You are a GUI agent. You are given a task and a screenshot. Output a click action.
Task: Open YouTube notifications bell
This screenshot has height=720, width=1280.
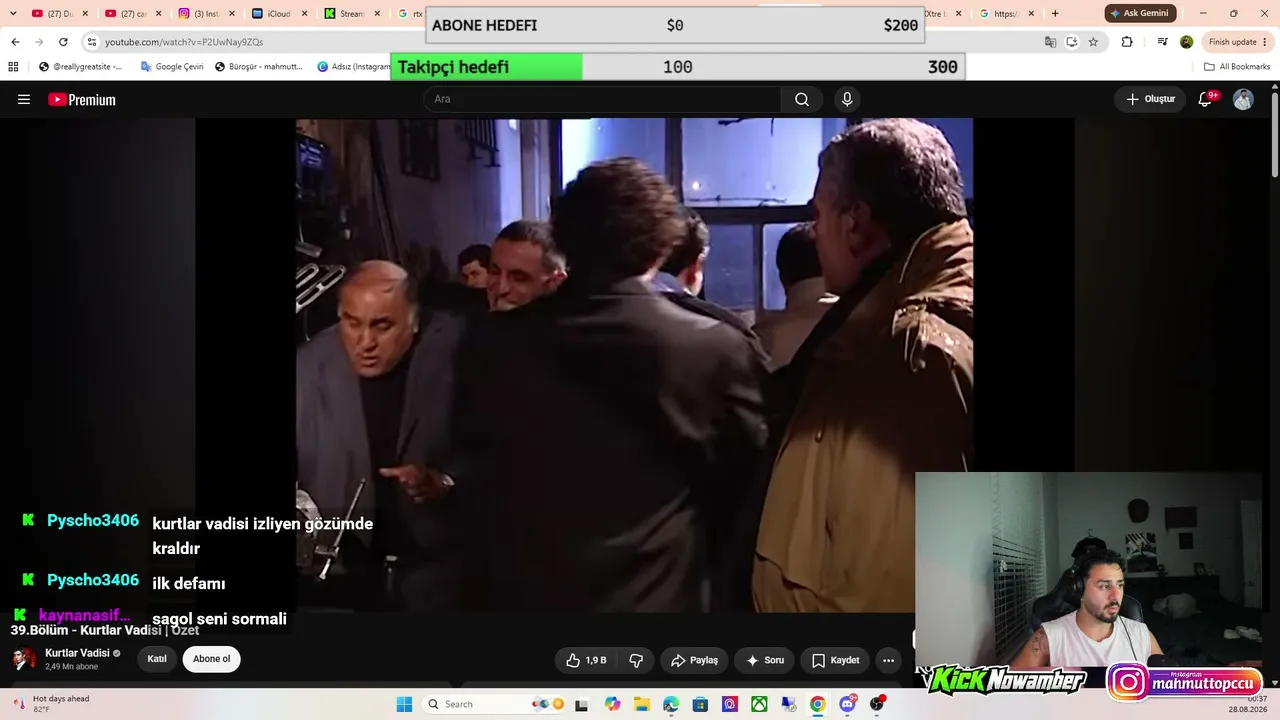1206,99
